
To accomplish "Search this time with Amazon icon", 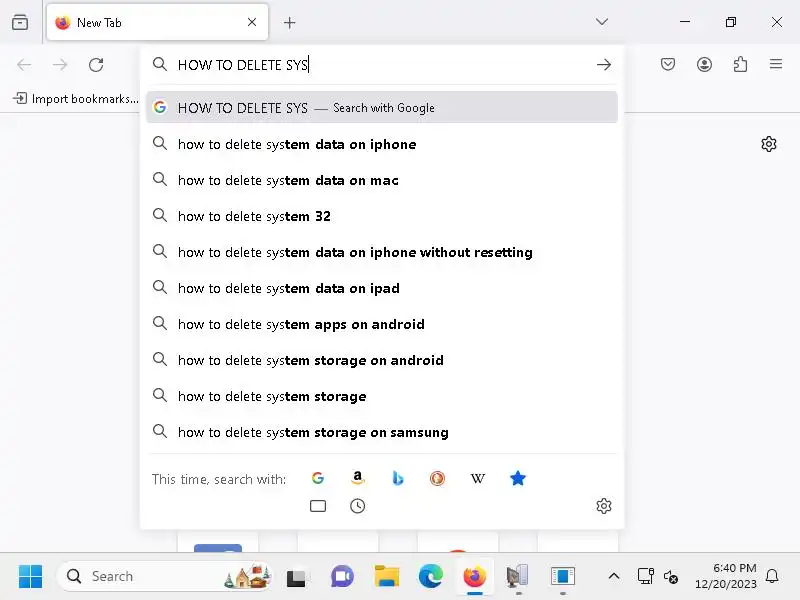I will click(x=358, y=478).
